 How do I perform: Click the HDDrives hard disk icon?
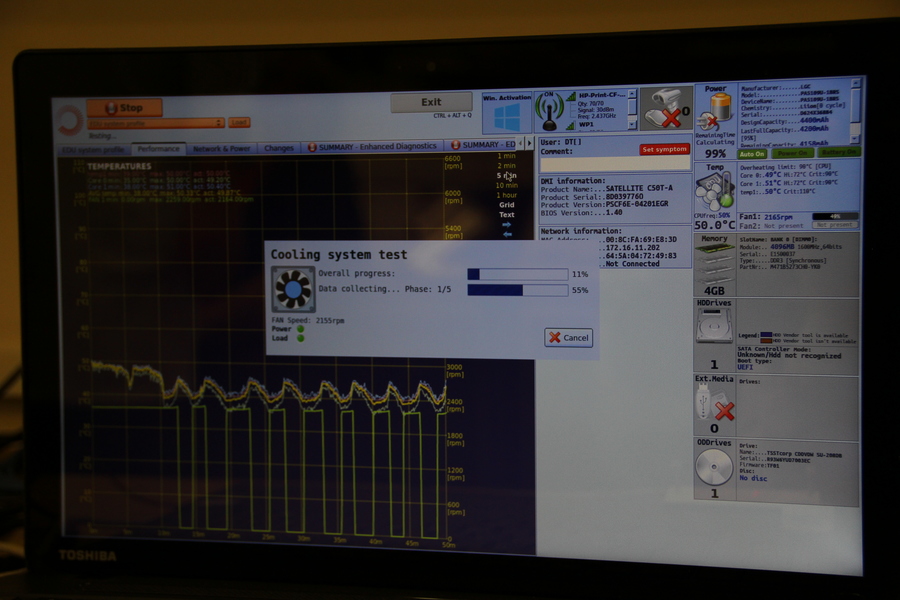(714, 326)
